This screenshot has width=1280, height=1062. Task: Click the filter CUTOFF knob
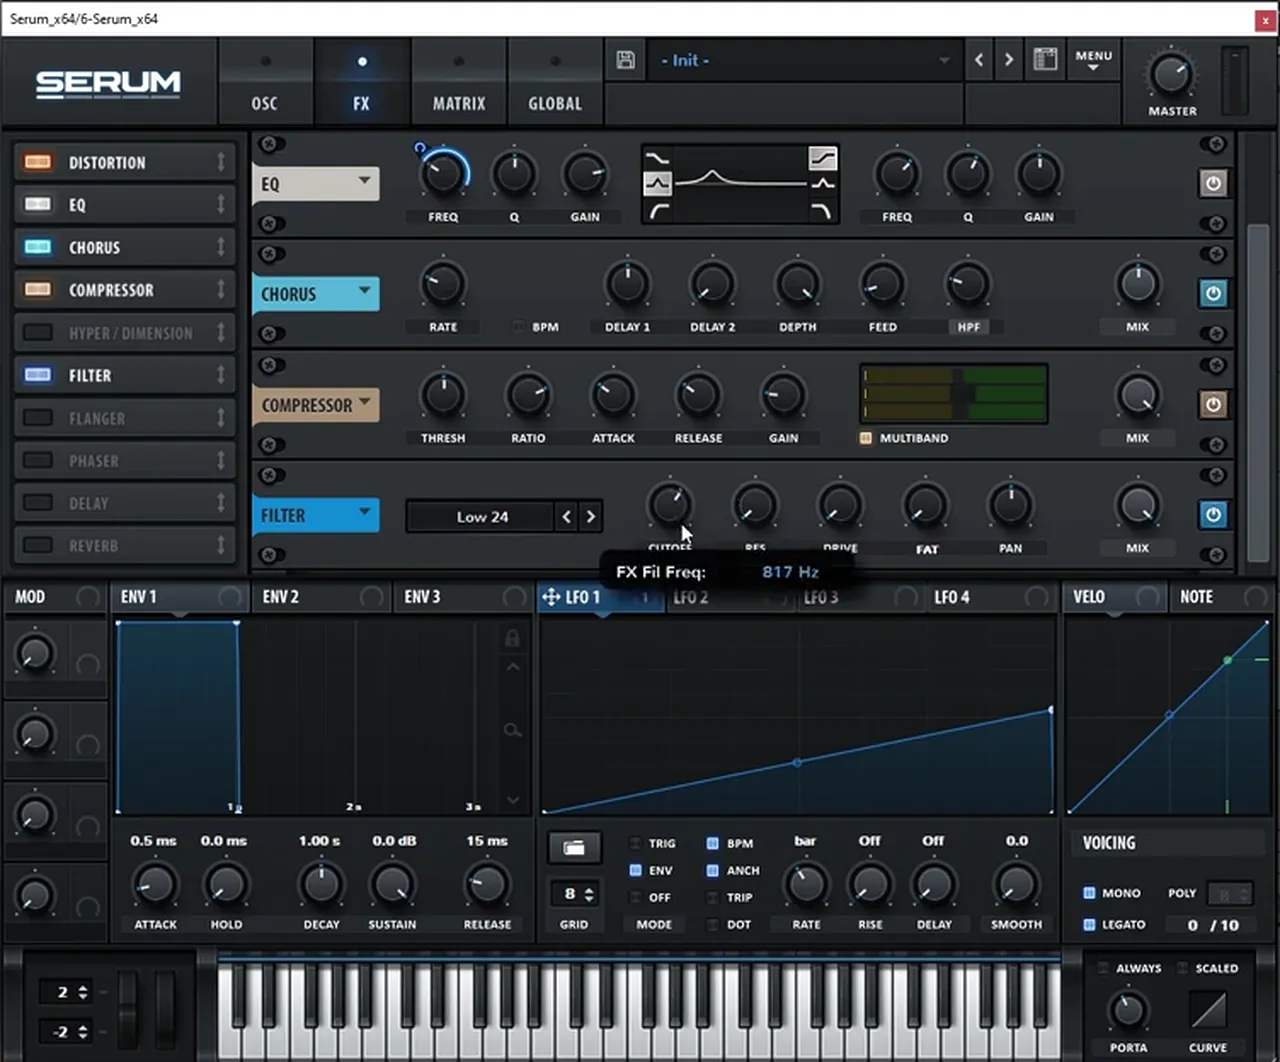point(670,506)
